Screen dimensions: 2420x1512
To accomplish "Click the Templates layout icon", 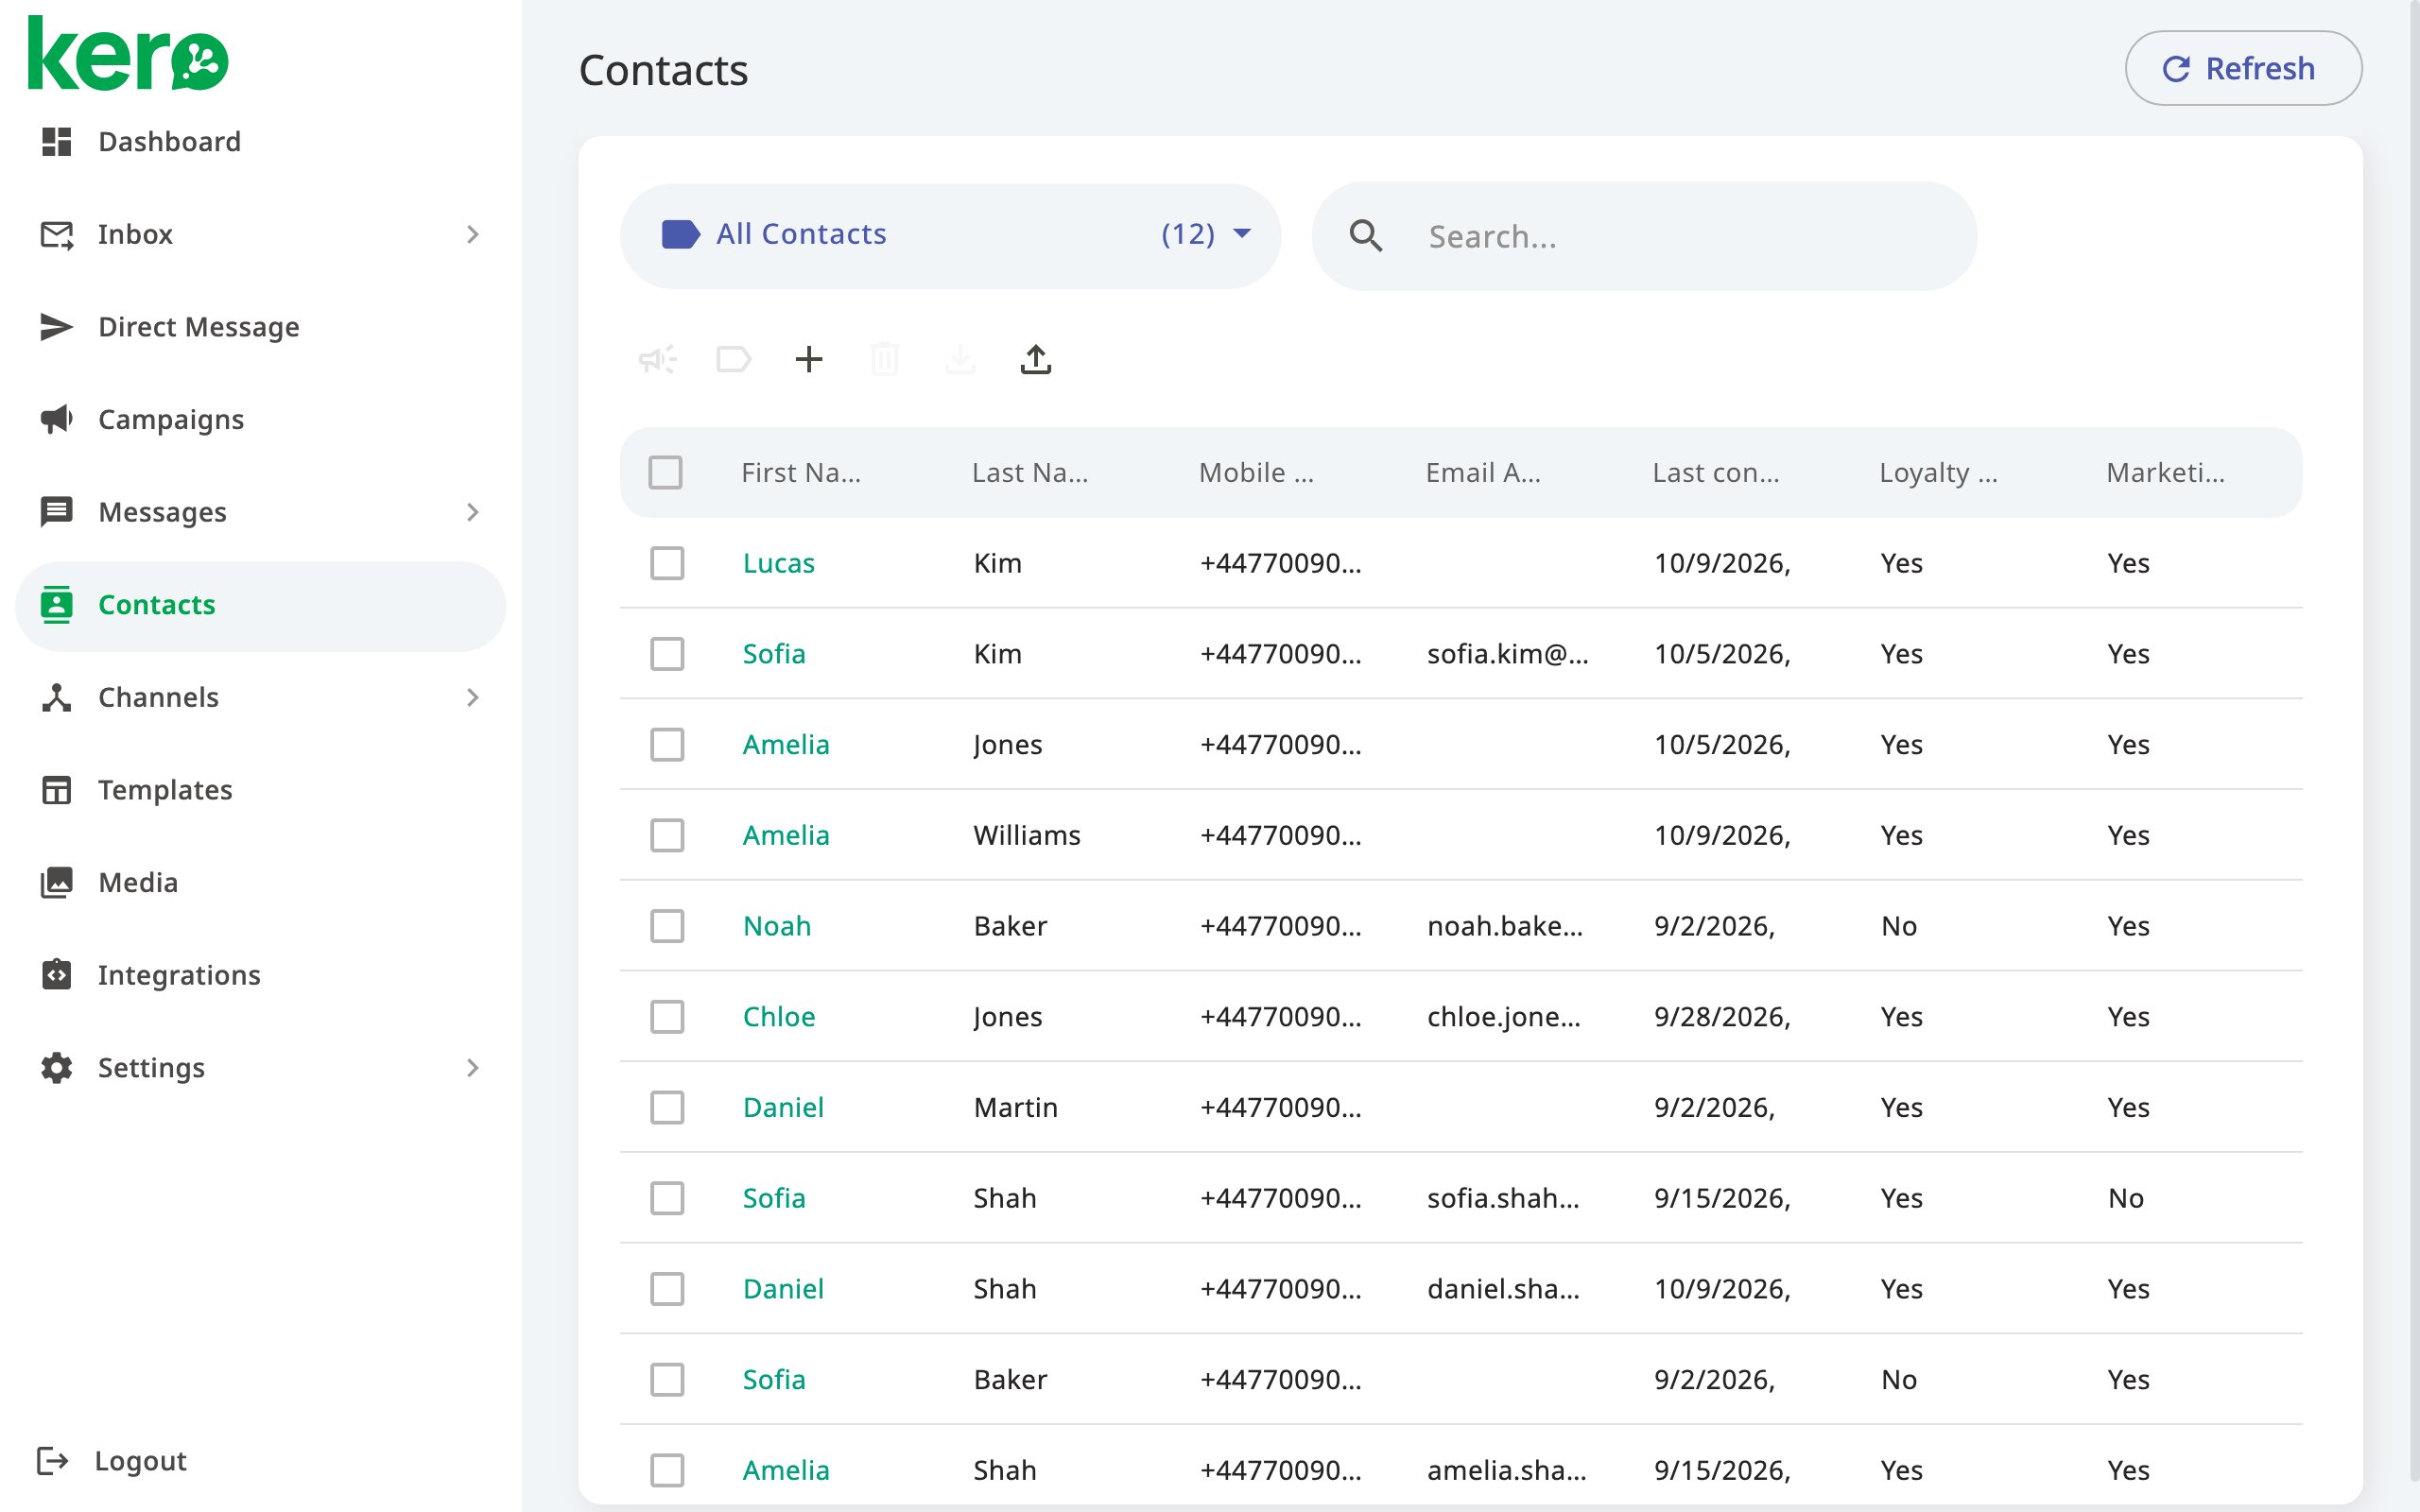I will point(56,790).
